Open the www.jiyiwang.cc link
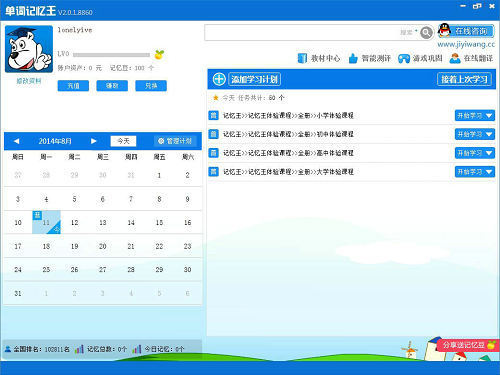 (x=466, y=44)
